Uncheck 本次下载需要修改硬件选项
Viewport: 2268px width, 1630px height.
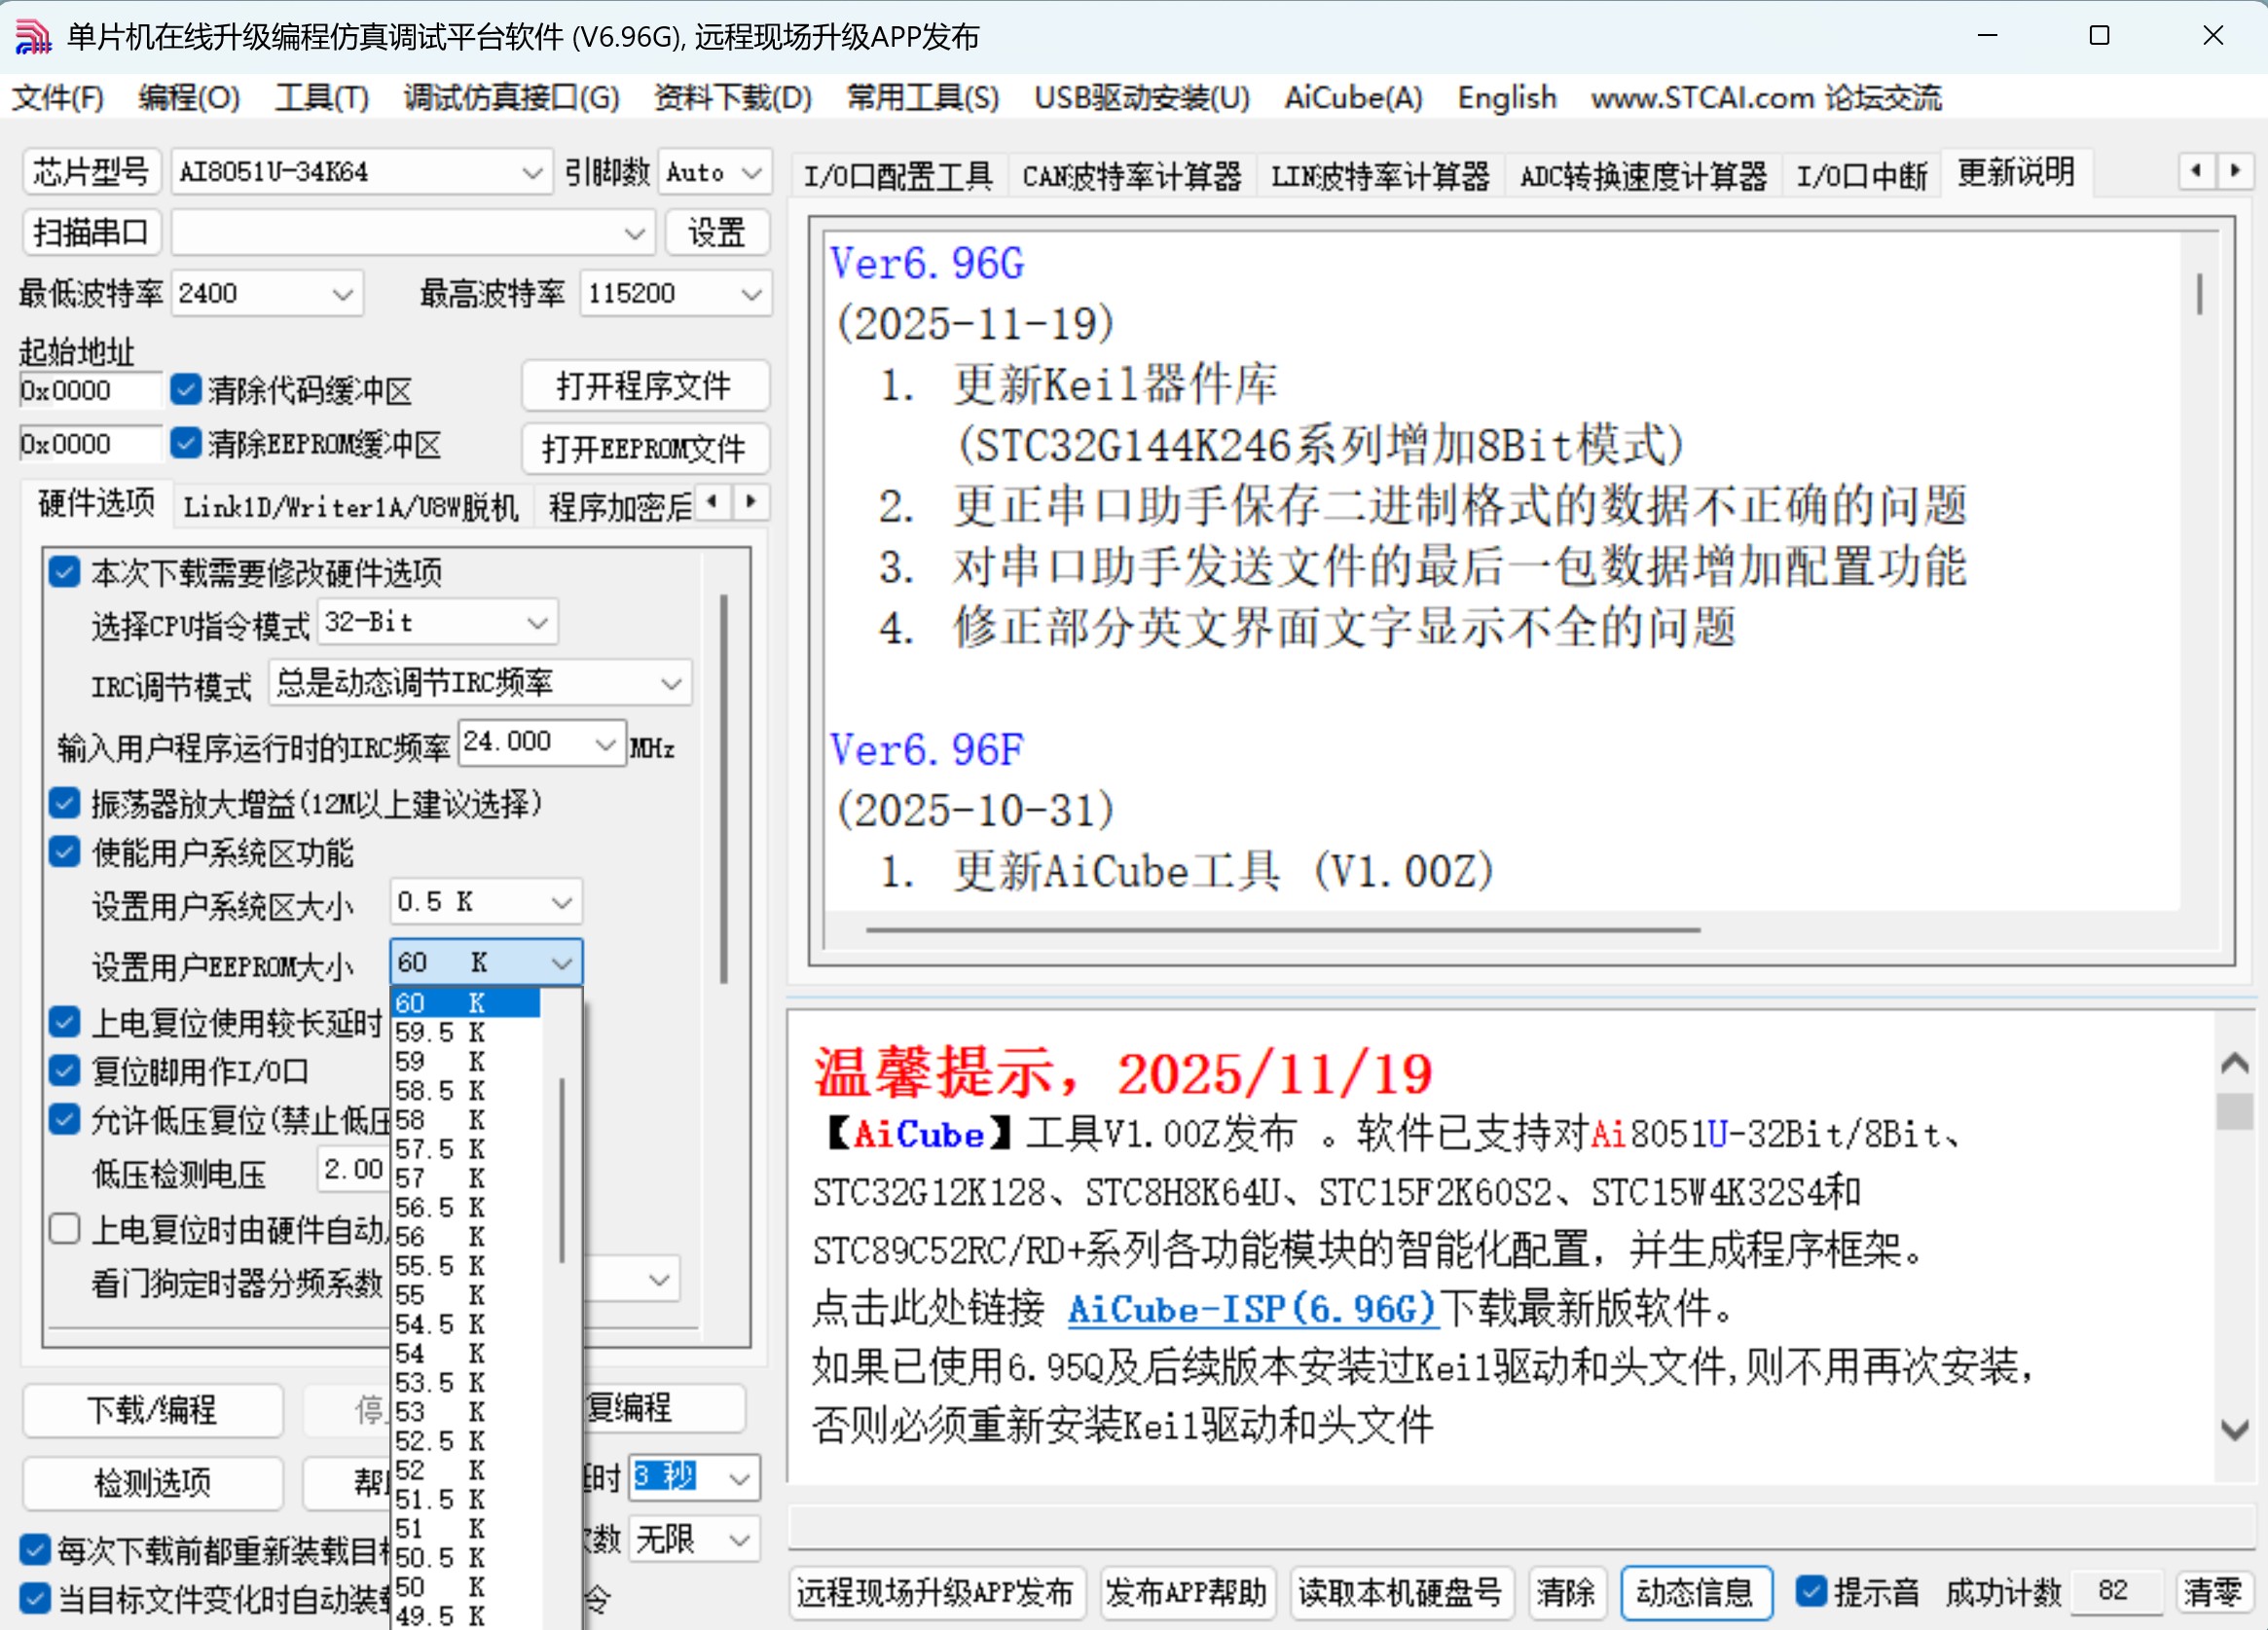tap(64, 571)
